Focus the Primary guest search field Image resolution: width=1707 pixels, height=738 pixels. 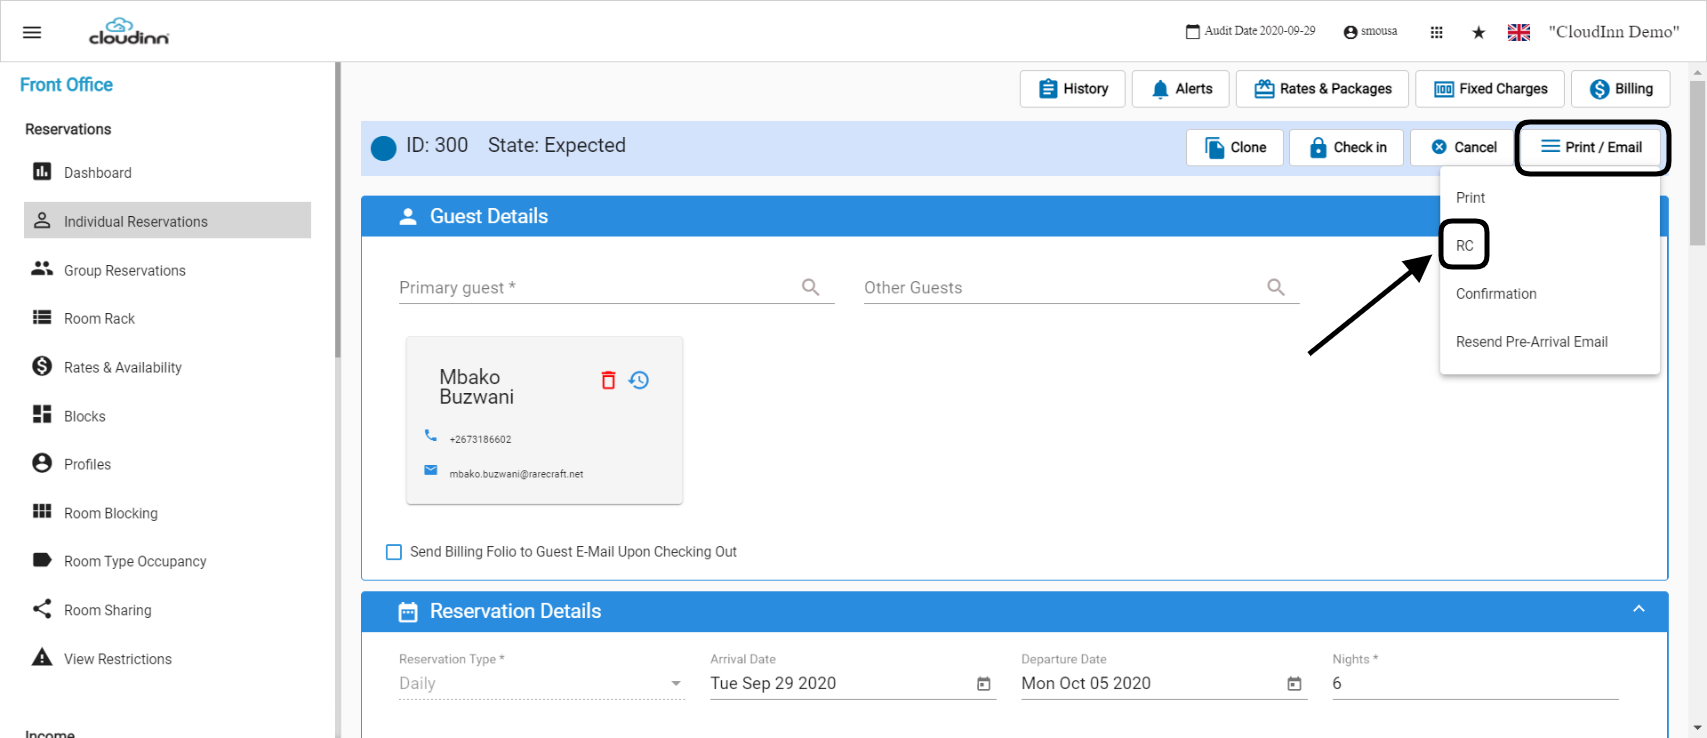coord(598,288)
